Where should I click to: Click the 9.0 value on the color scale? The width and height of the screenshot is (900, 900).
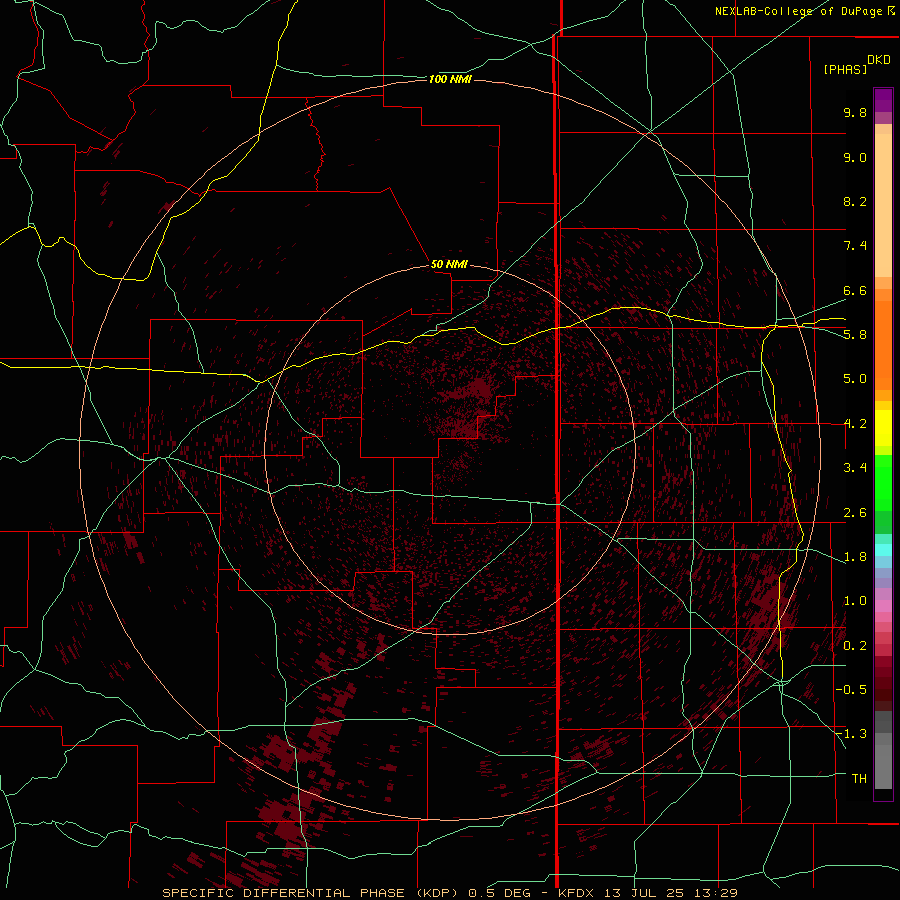855,157
